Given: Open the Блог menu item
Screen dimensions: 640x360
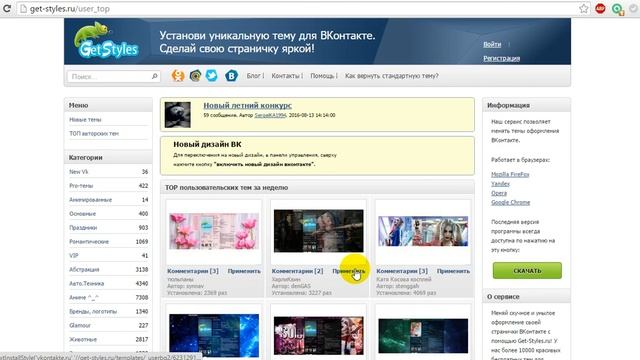Looking at the screenshot, I should point(253,76).
